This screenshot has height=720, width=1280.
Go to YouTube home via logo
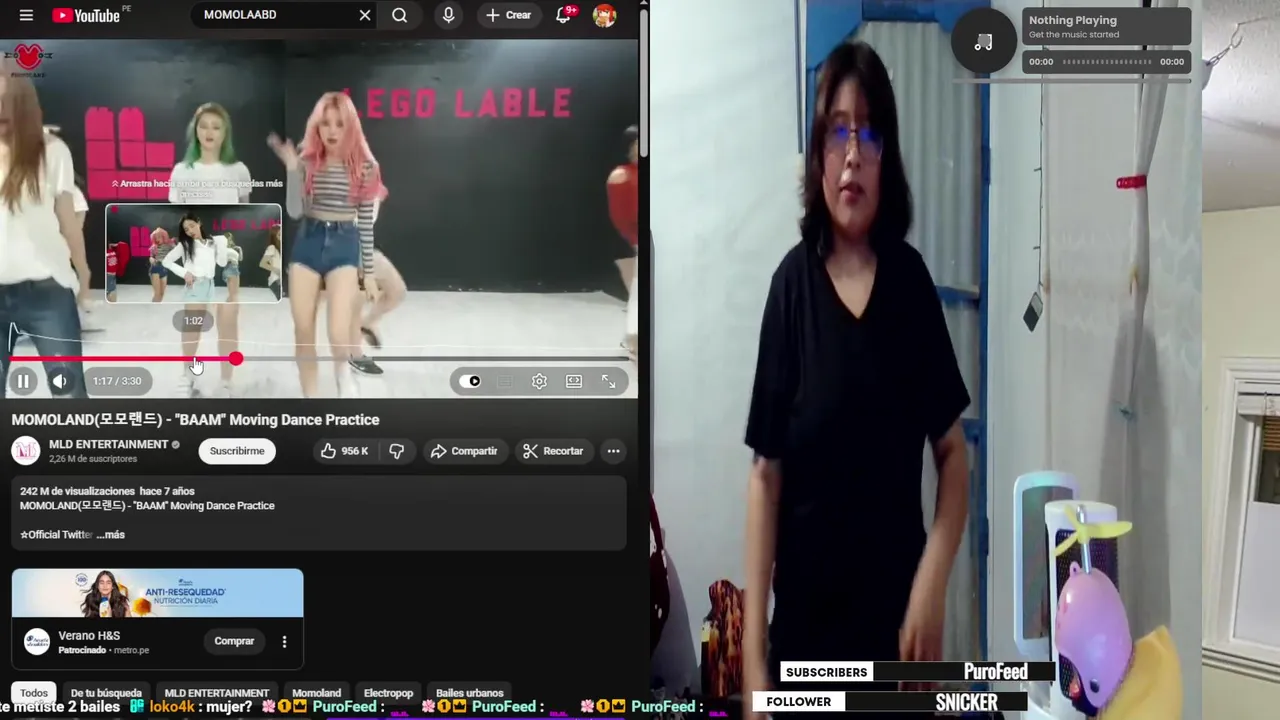pos(86,15)
